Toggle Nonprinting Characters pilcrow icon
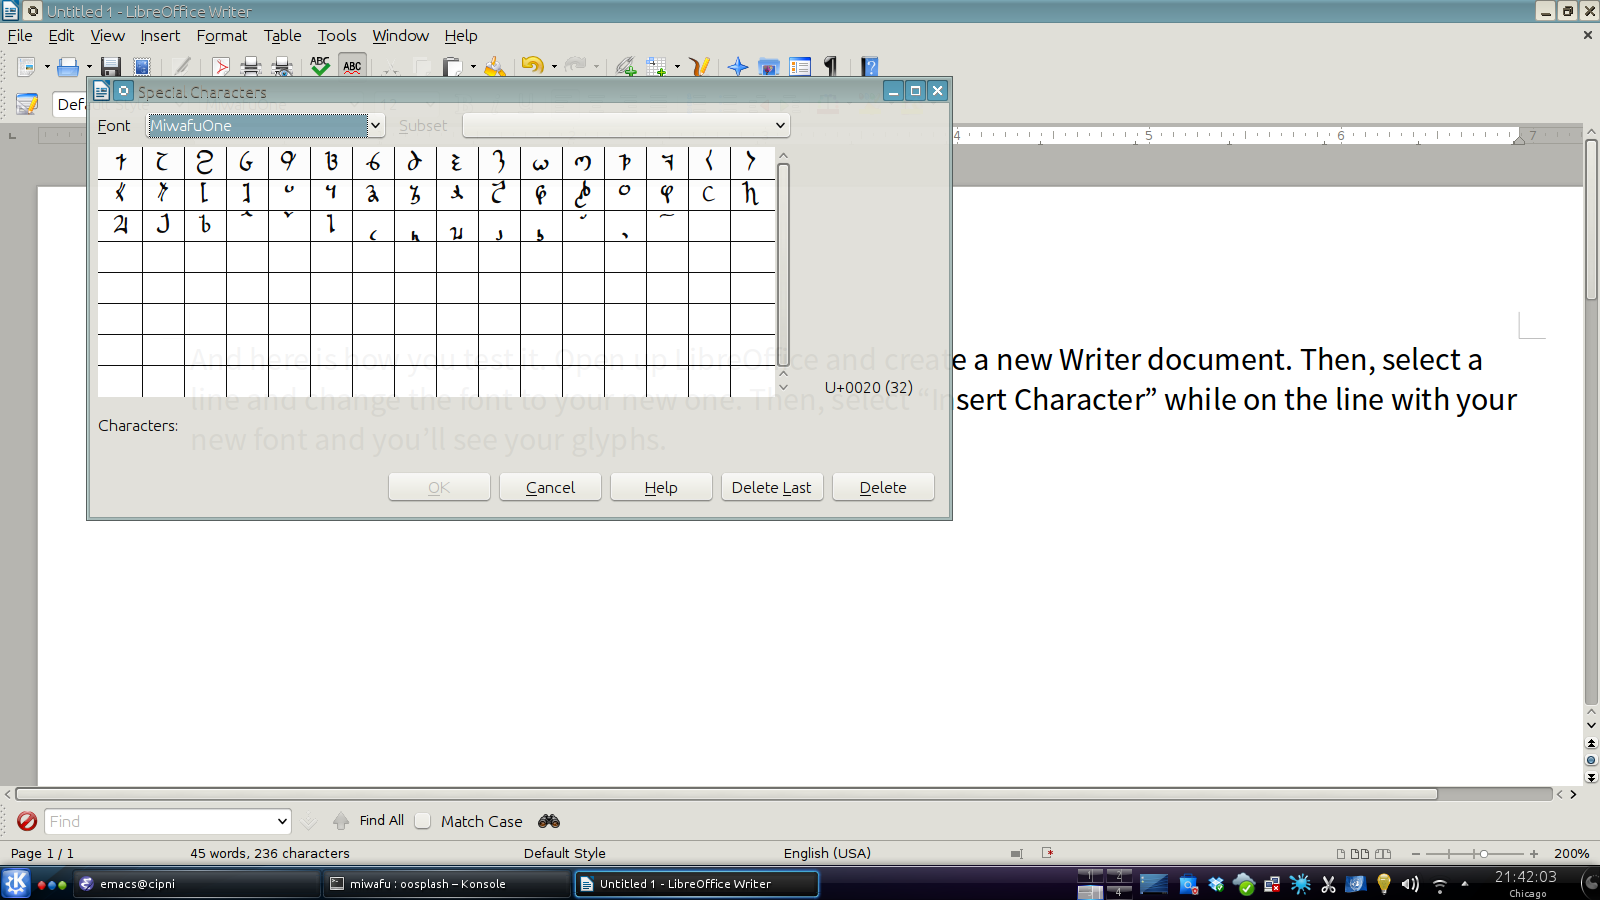Screen dimensions: 1600x900 pyautogui.click(x=830, y=67)
